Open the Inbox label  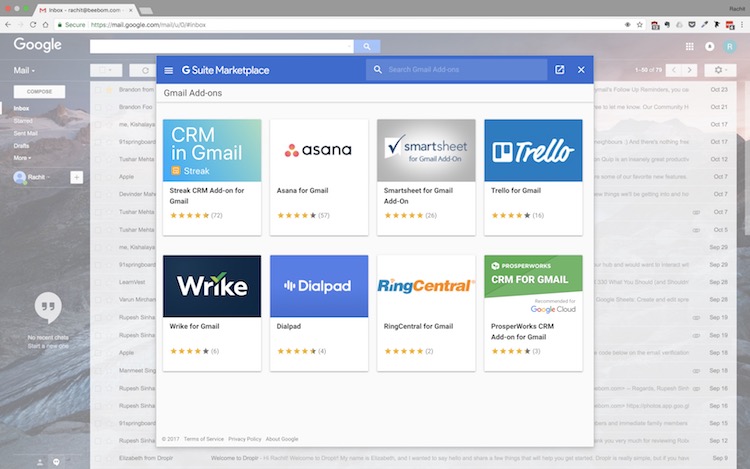tap(21, 109)
